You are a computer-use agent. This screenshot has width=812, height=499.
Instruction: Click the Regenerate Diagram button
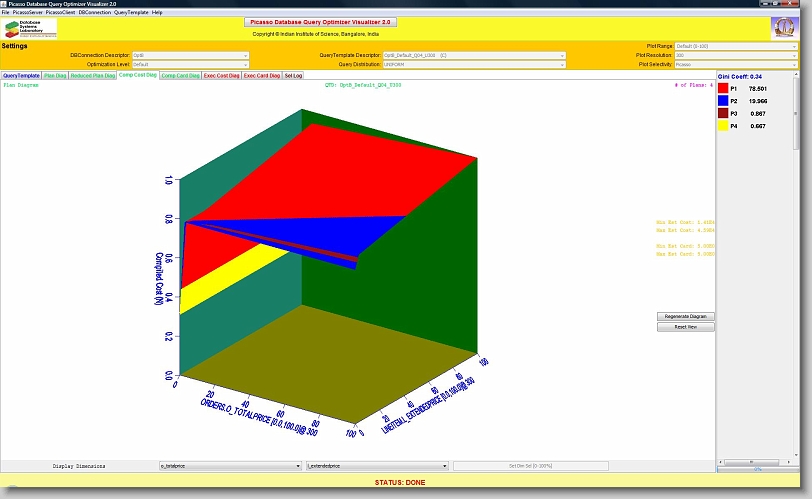pyautogui.click(x=685, y=316)
